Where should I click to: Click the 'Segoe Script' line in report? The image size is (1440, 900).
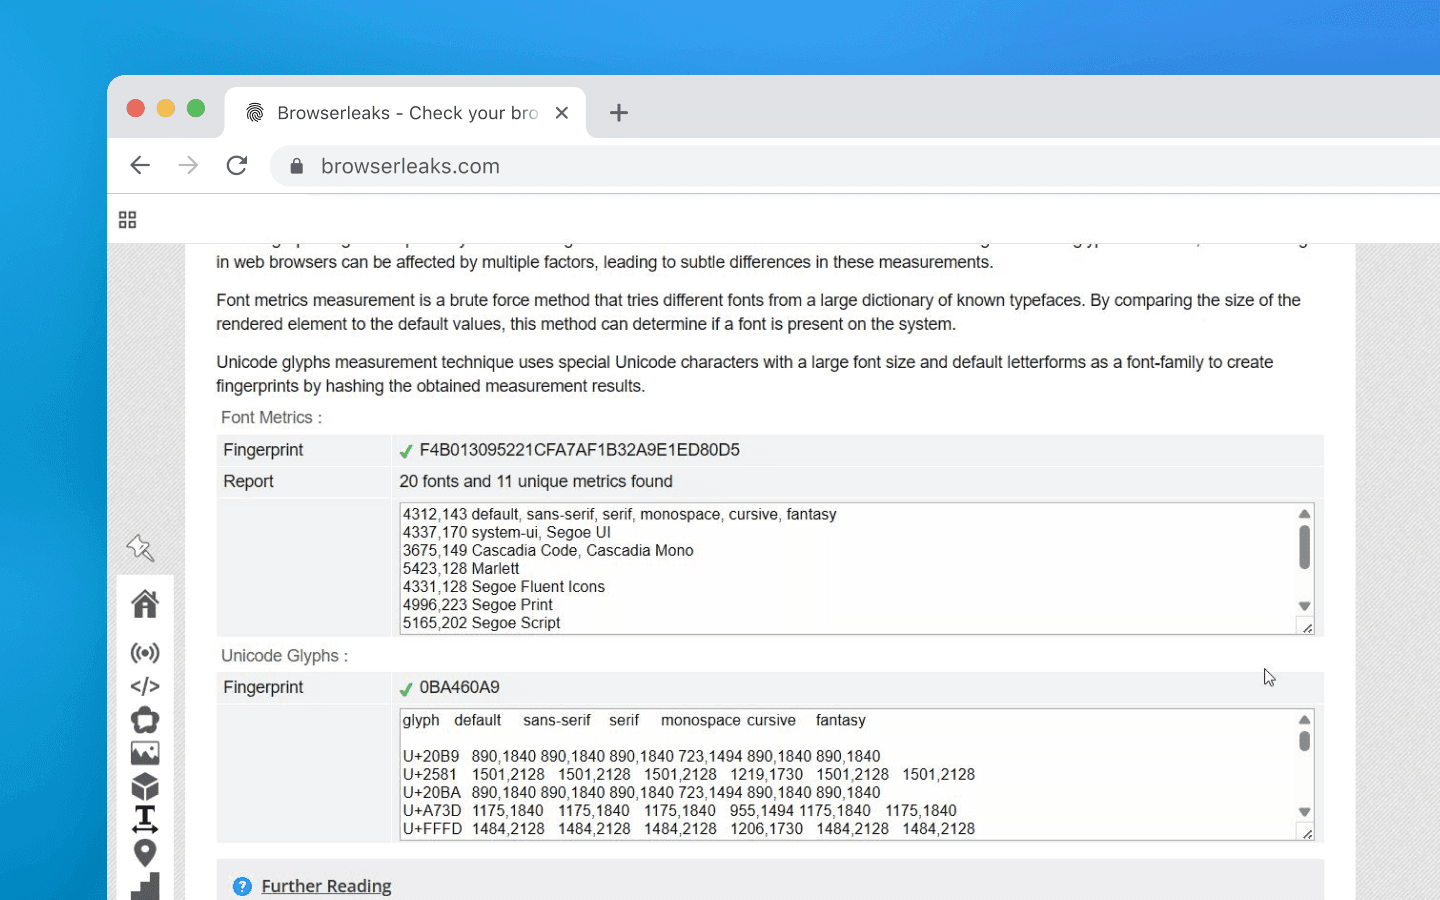(x=481, y=623)
